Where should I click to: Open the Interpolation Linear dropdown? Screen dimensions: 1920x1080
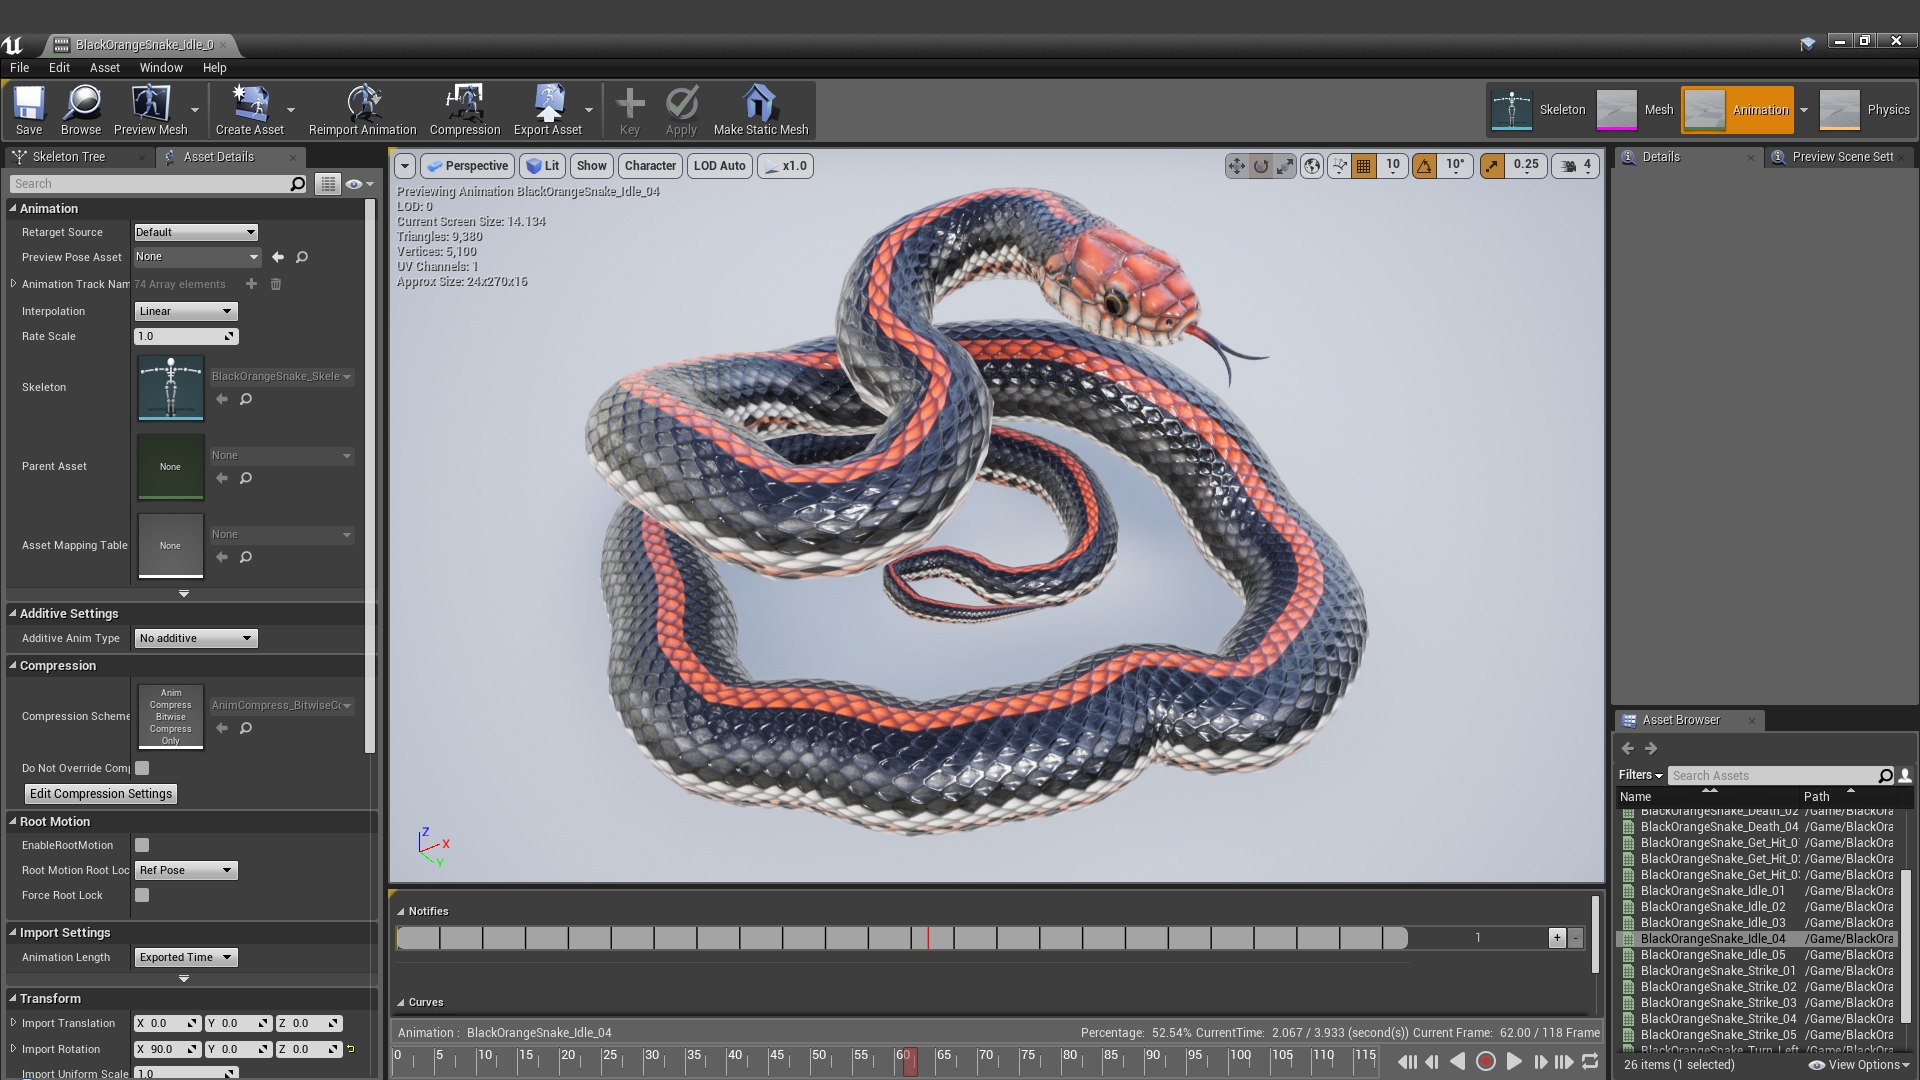186,311
